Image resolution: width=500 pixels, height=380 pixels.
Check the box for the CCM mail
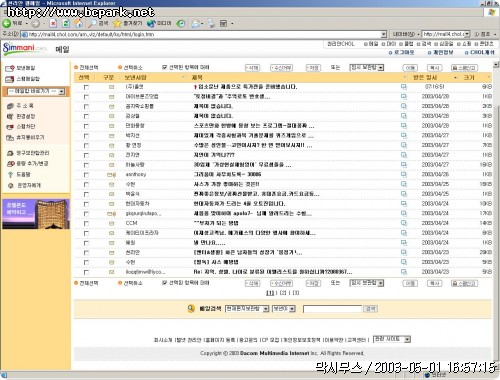tap(86, 224)
